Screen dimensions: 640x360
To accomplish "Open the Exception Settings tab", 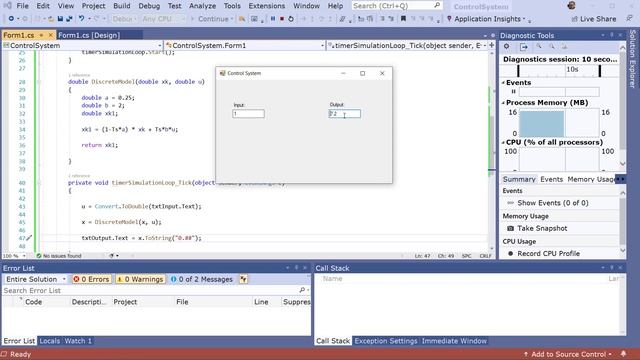I will [386, 341].
